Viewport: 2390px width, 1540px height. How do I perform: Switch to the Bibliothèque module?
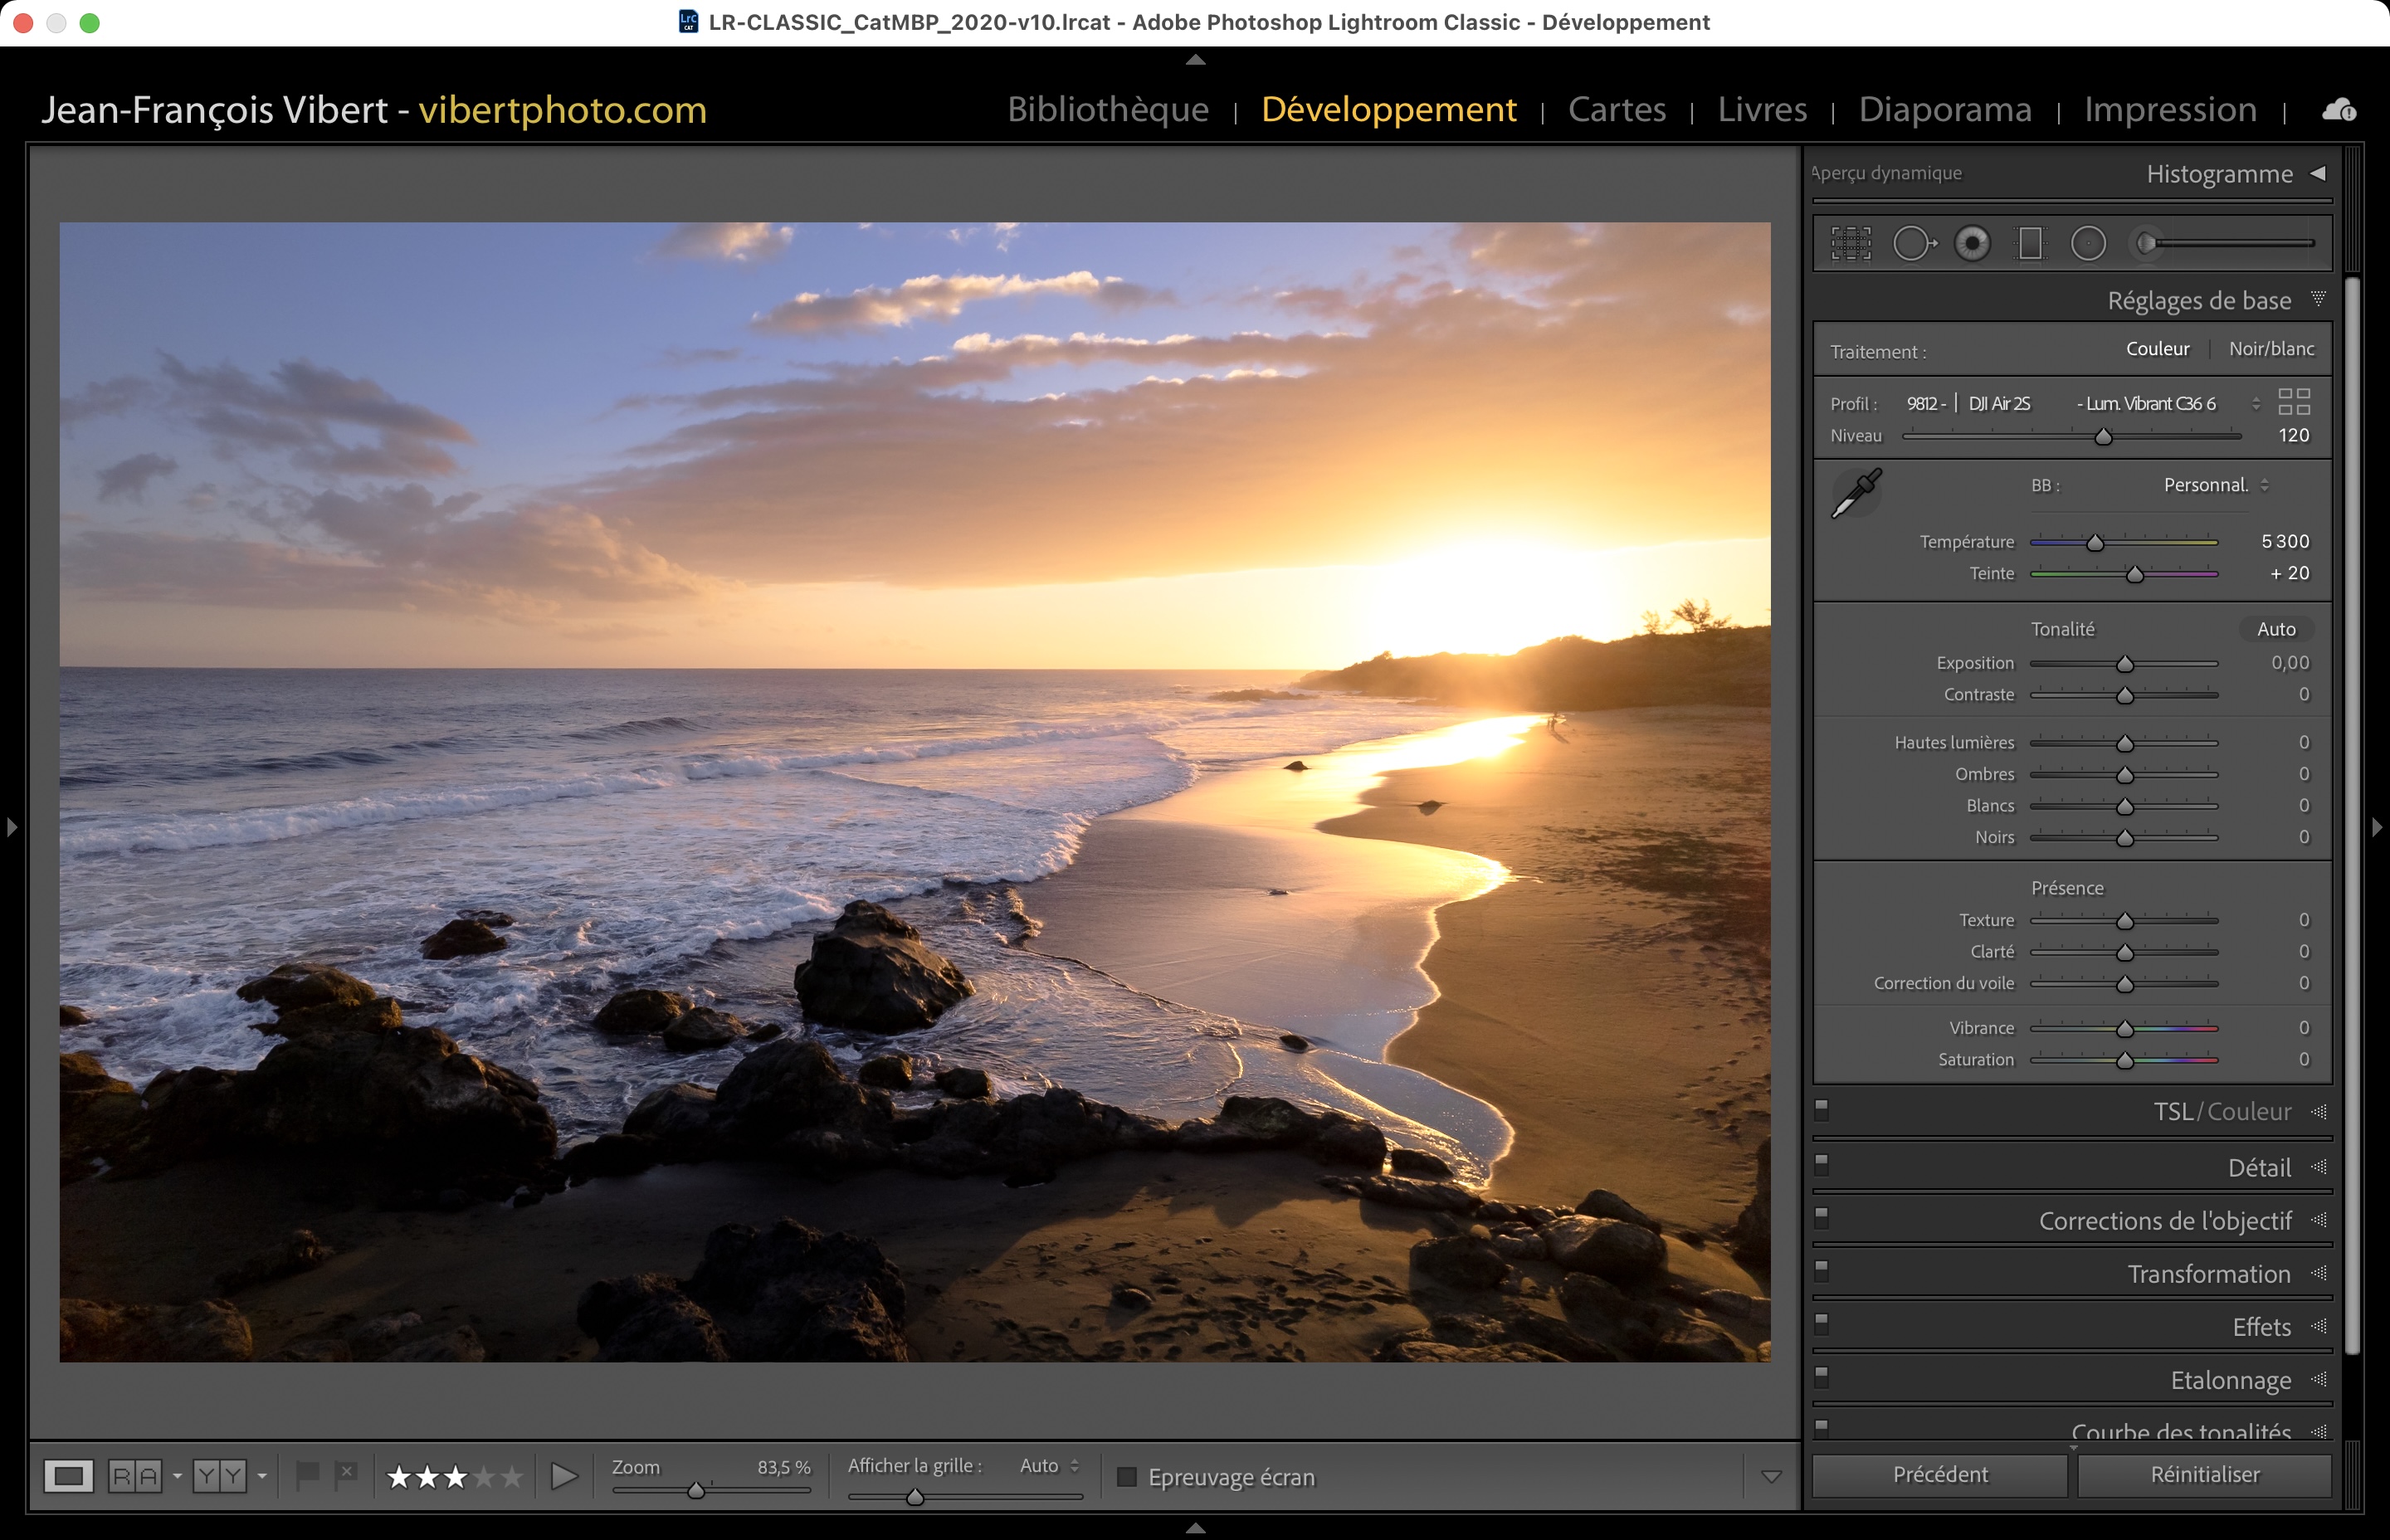pyautogui.click(x=1107, y=109)
